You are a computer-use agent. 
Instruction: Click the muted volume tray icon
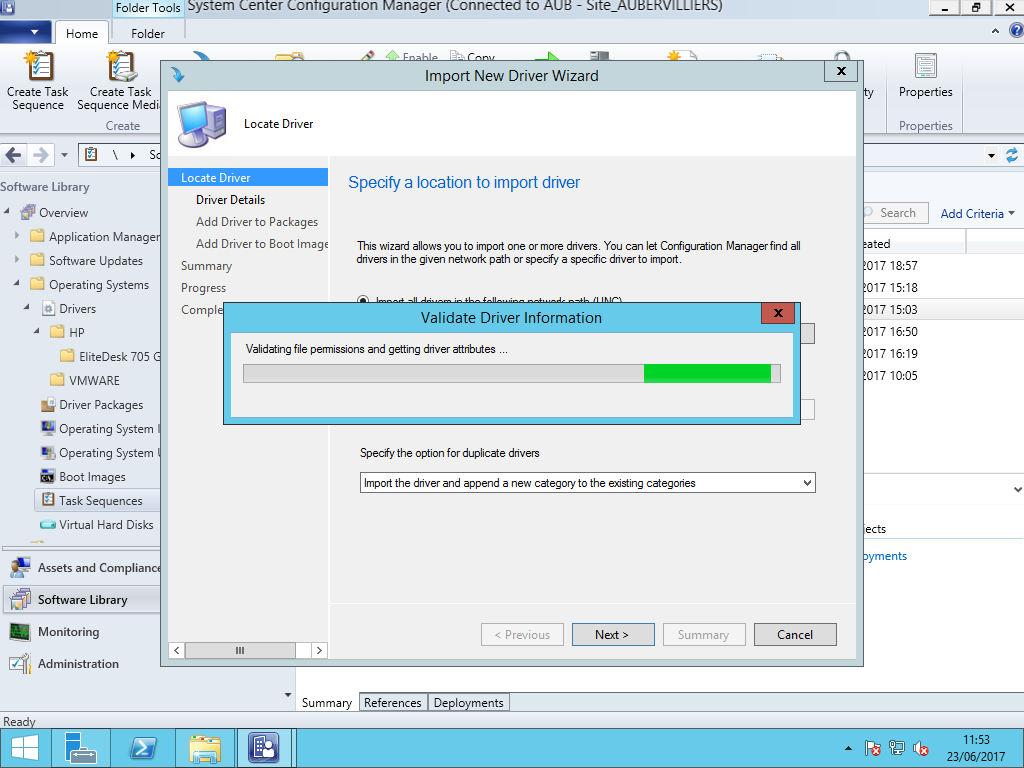(x=921, y=748)
